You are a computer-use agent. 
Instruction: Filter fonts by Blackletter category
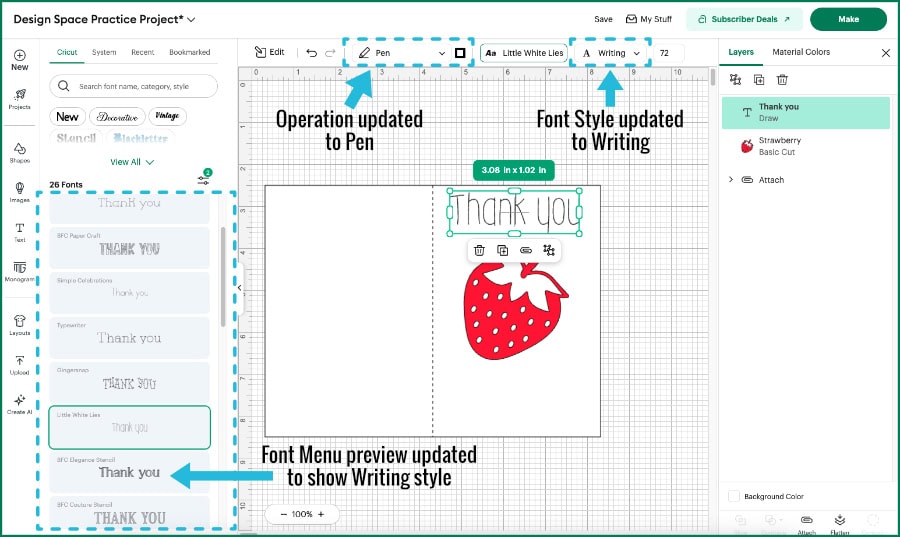pos(141,138)
